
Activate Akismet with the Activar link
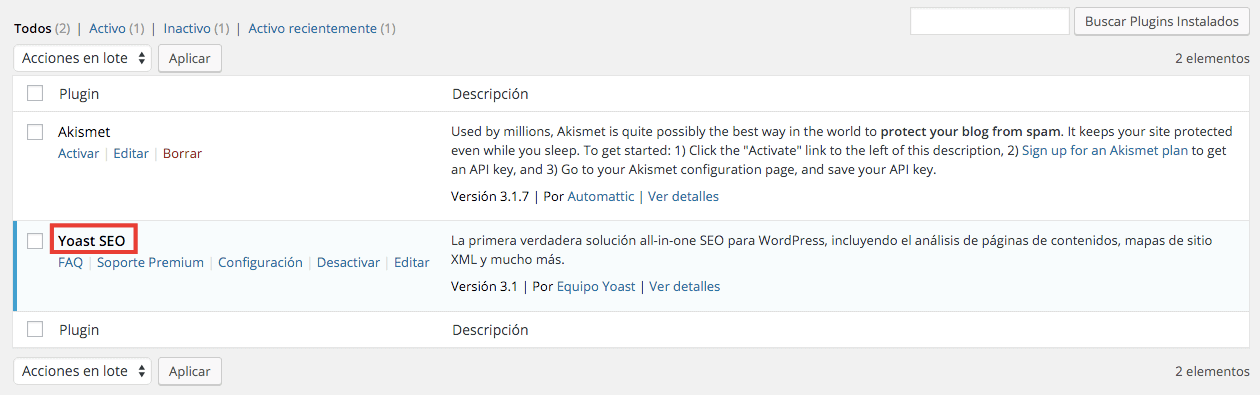pos(78,154)
